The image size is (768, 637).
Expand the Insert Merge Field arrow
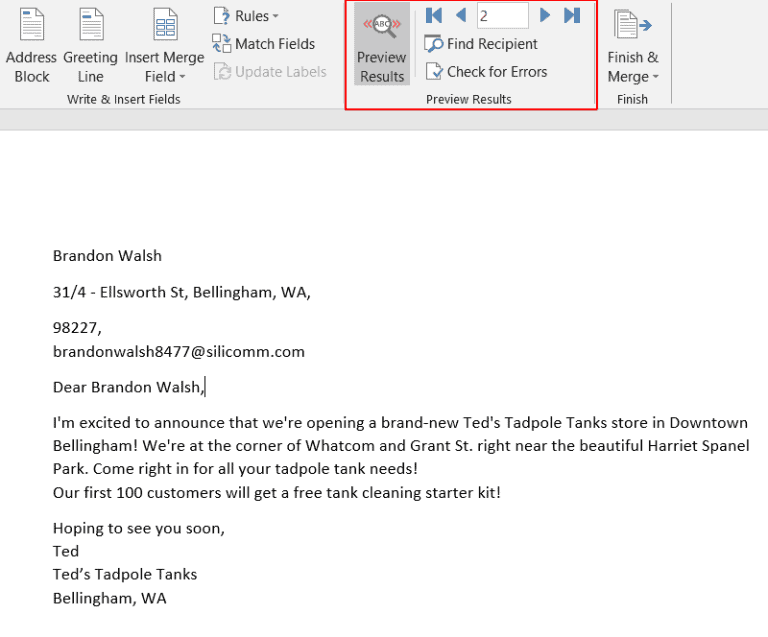point(183,77)
